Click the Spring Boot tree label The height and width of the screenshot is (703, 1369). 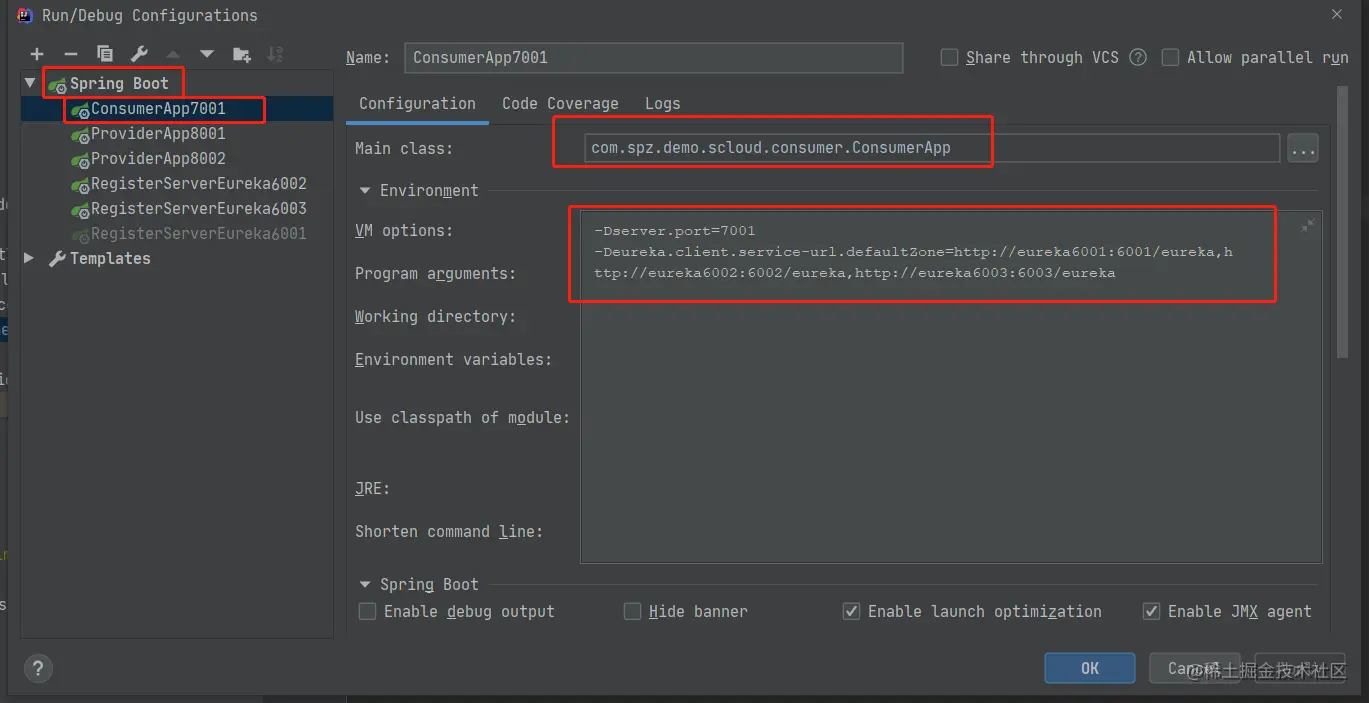coord(119,83)
